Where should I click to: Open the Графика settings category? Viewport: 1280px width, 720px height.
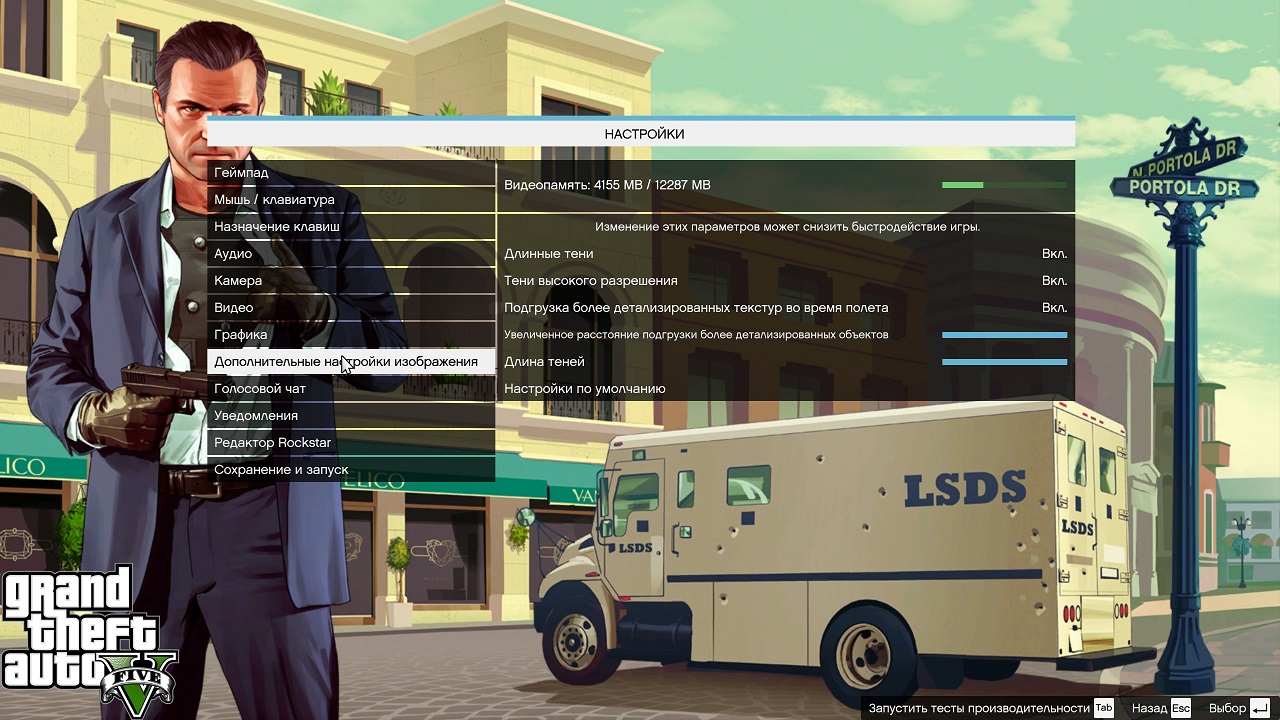351,335
